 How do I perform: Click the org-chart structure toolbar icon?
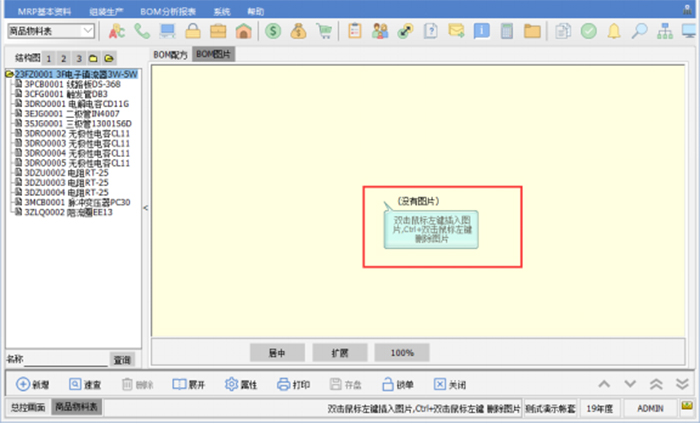[665, 31]
